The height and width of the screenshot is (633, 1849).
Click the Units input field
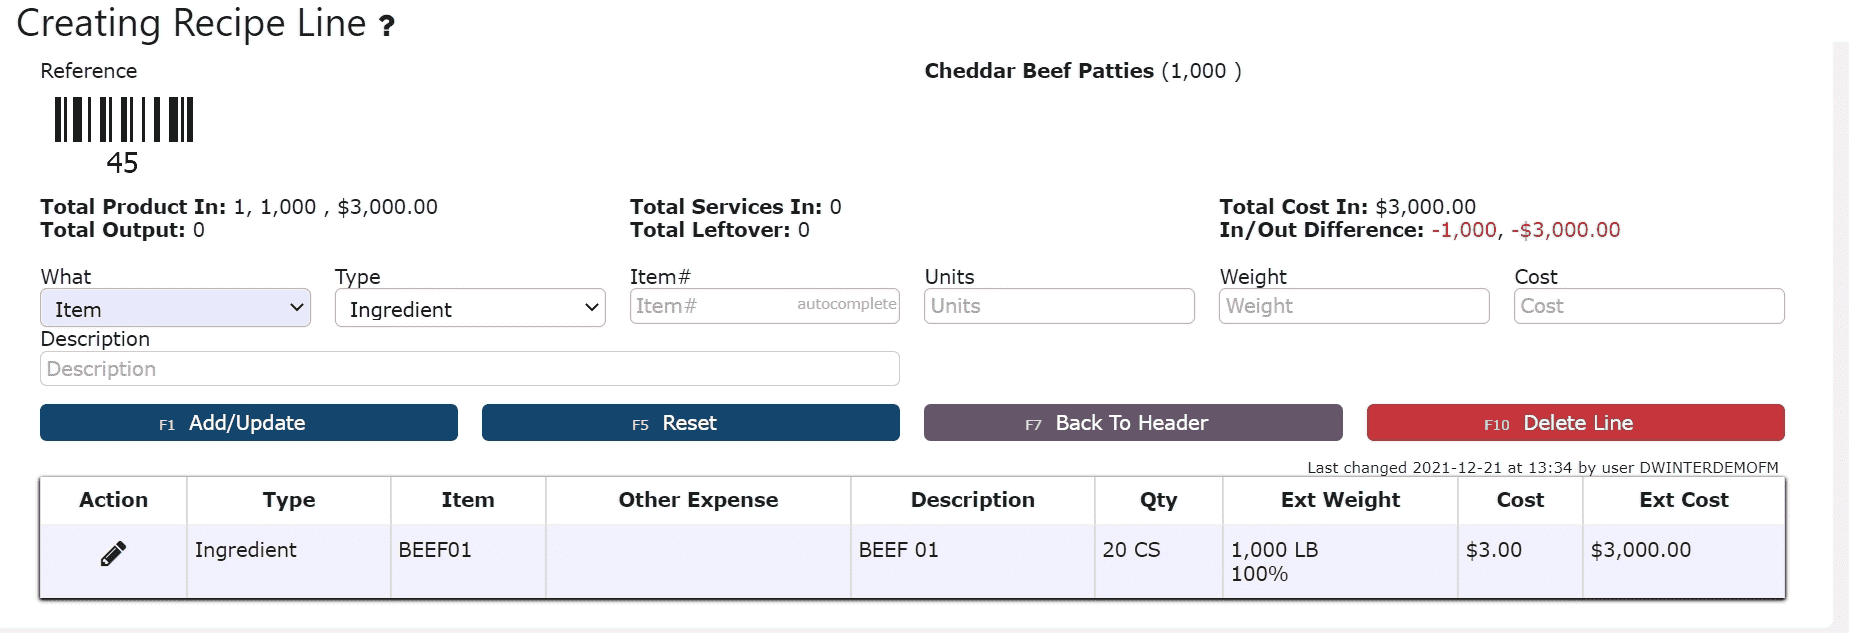pos(1059,306)
